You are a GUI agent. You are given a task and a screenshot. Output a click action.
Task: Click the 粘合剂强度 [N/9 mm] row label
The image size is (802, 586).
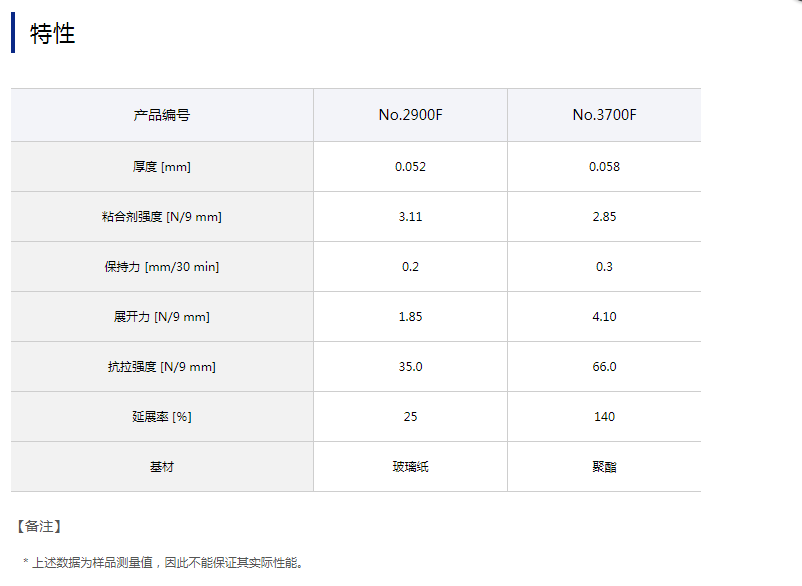162,217
